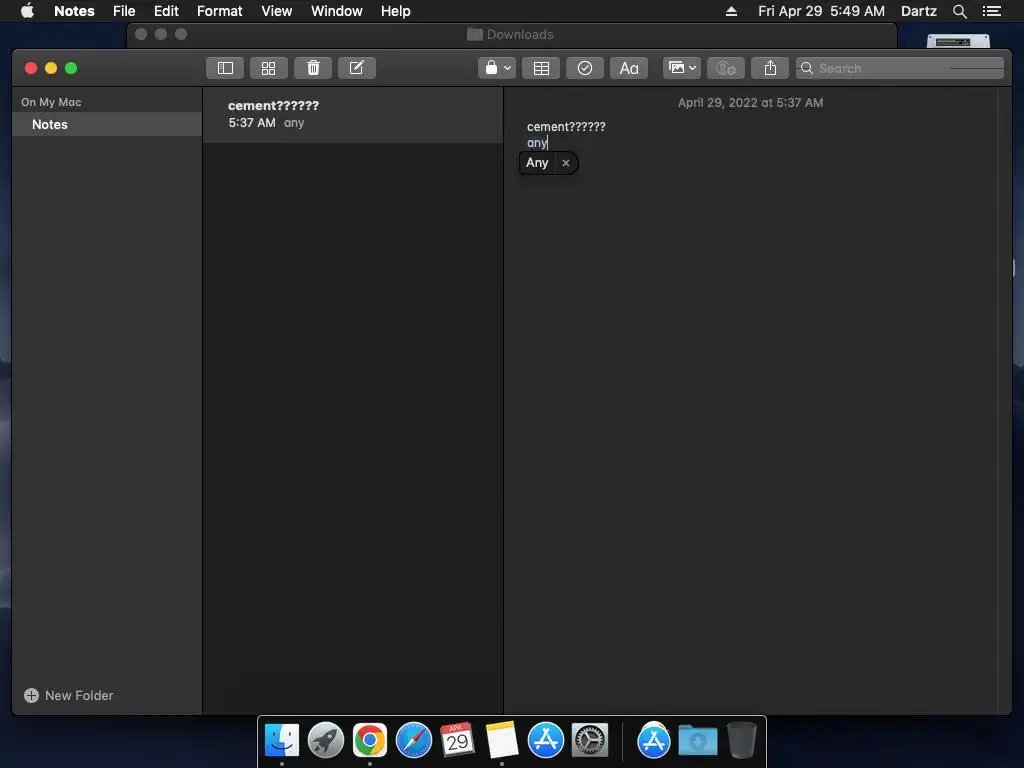
Task: Open the Downloads folder in the Dock
Action: pyautogui.click(x=697, y=741)
